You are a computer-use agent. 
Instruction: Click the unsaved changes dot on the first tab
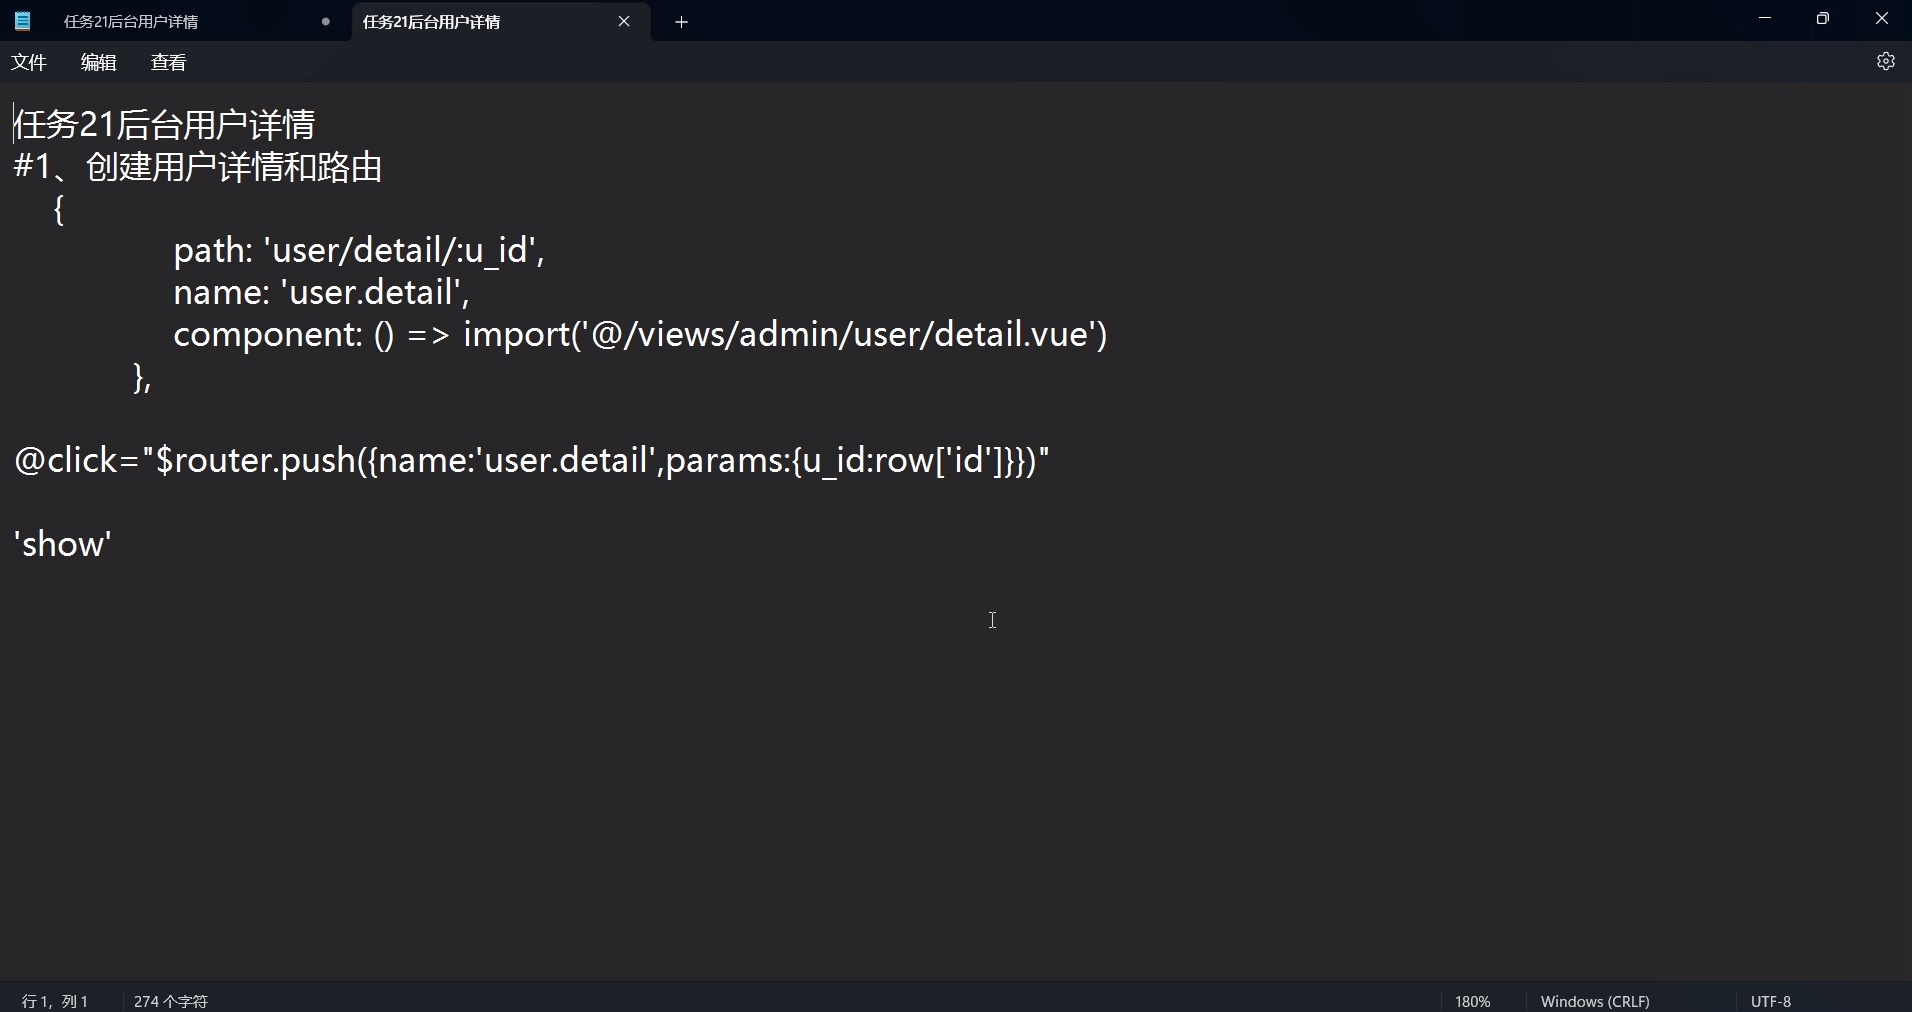pos(325,22)
